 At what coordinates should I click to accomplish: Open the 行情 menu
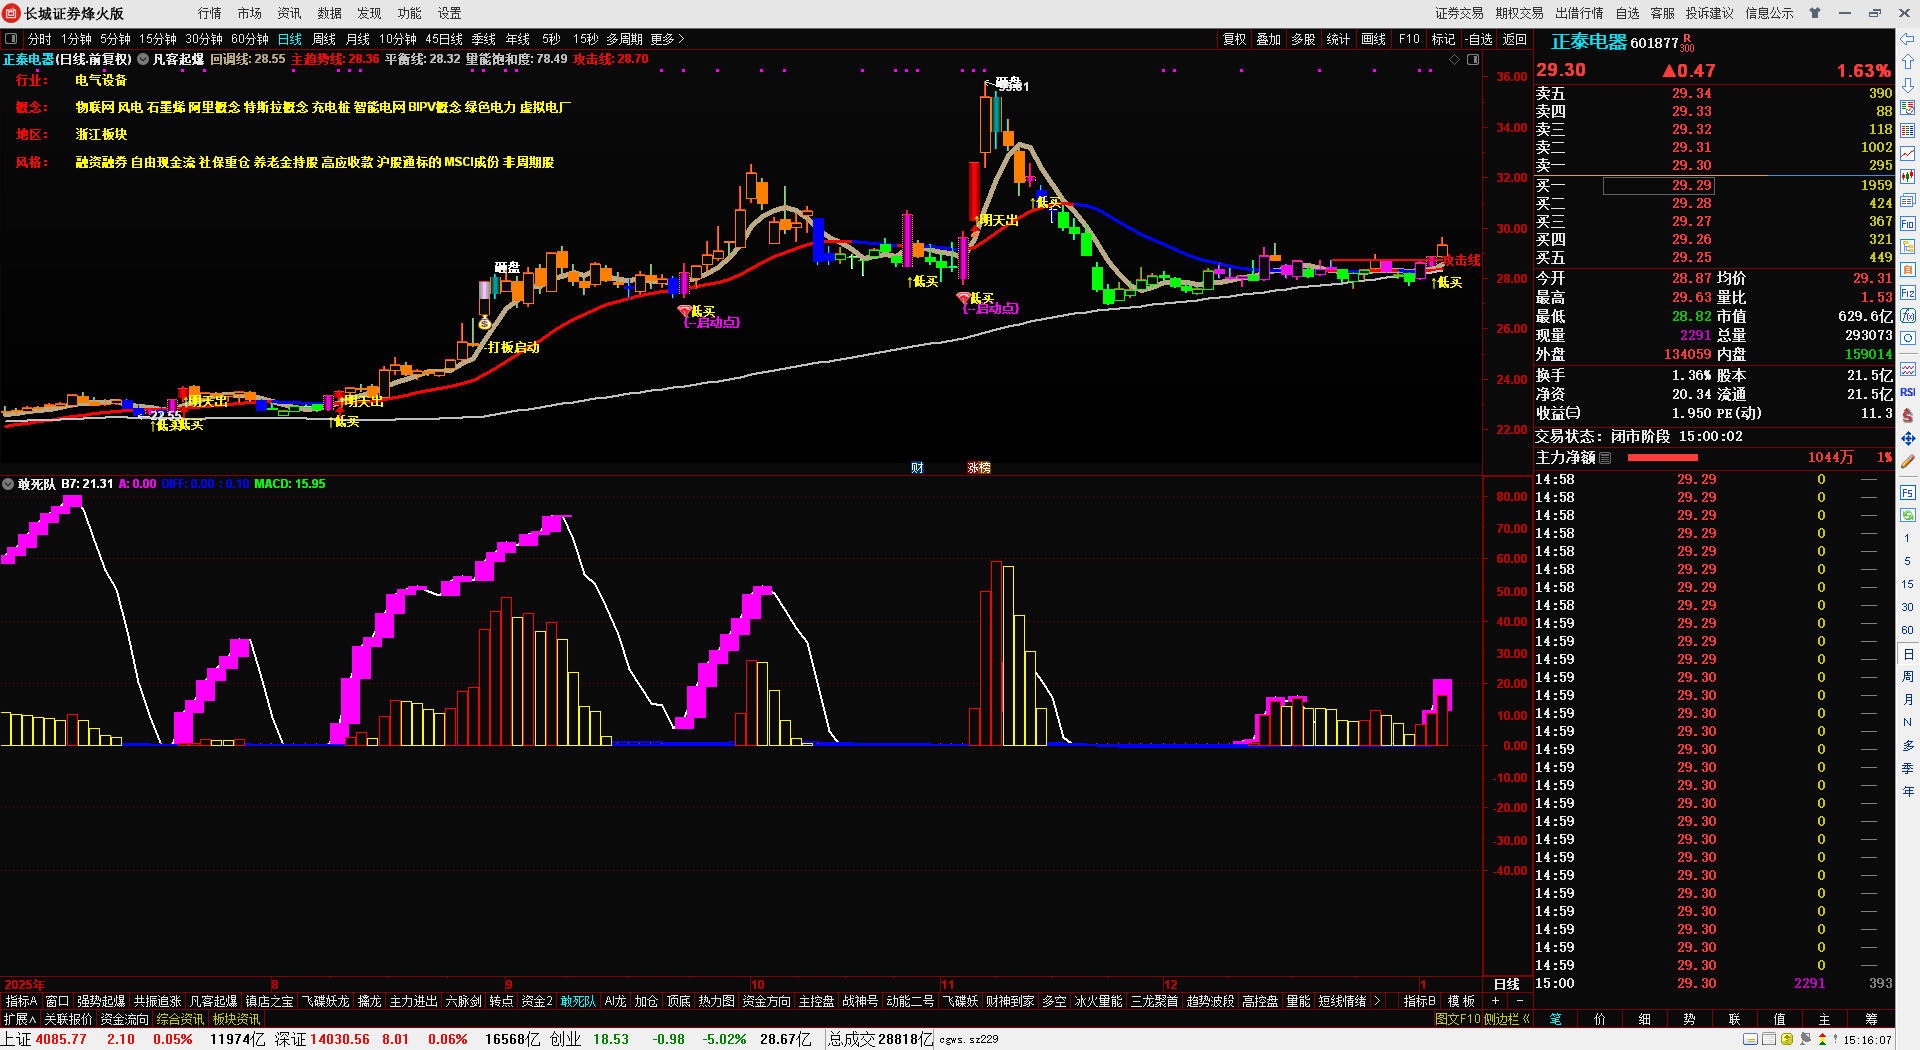point(210,13)
